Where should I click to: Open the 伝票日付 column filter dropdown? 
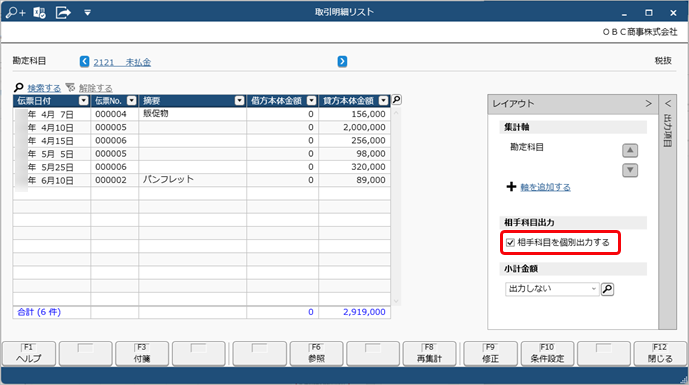(83, 101)
